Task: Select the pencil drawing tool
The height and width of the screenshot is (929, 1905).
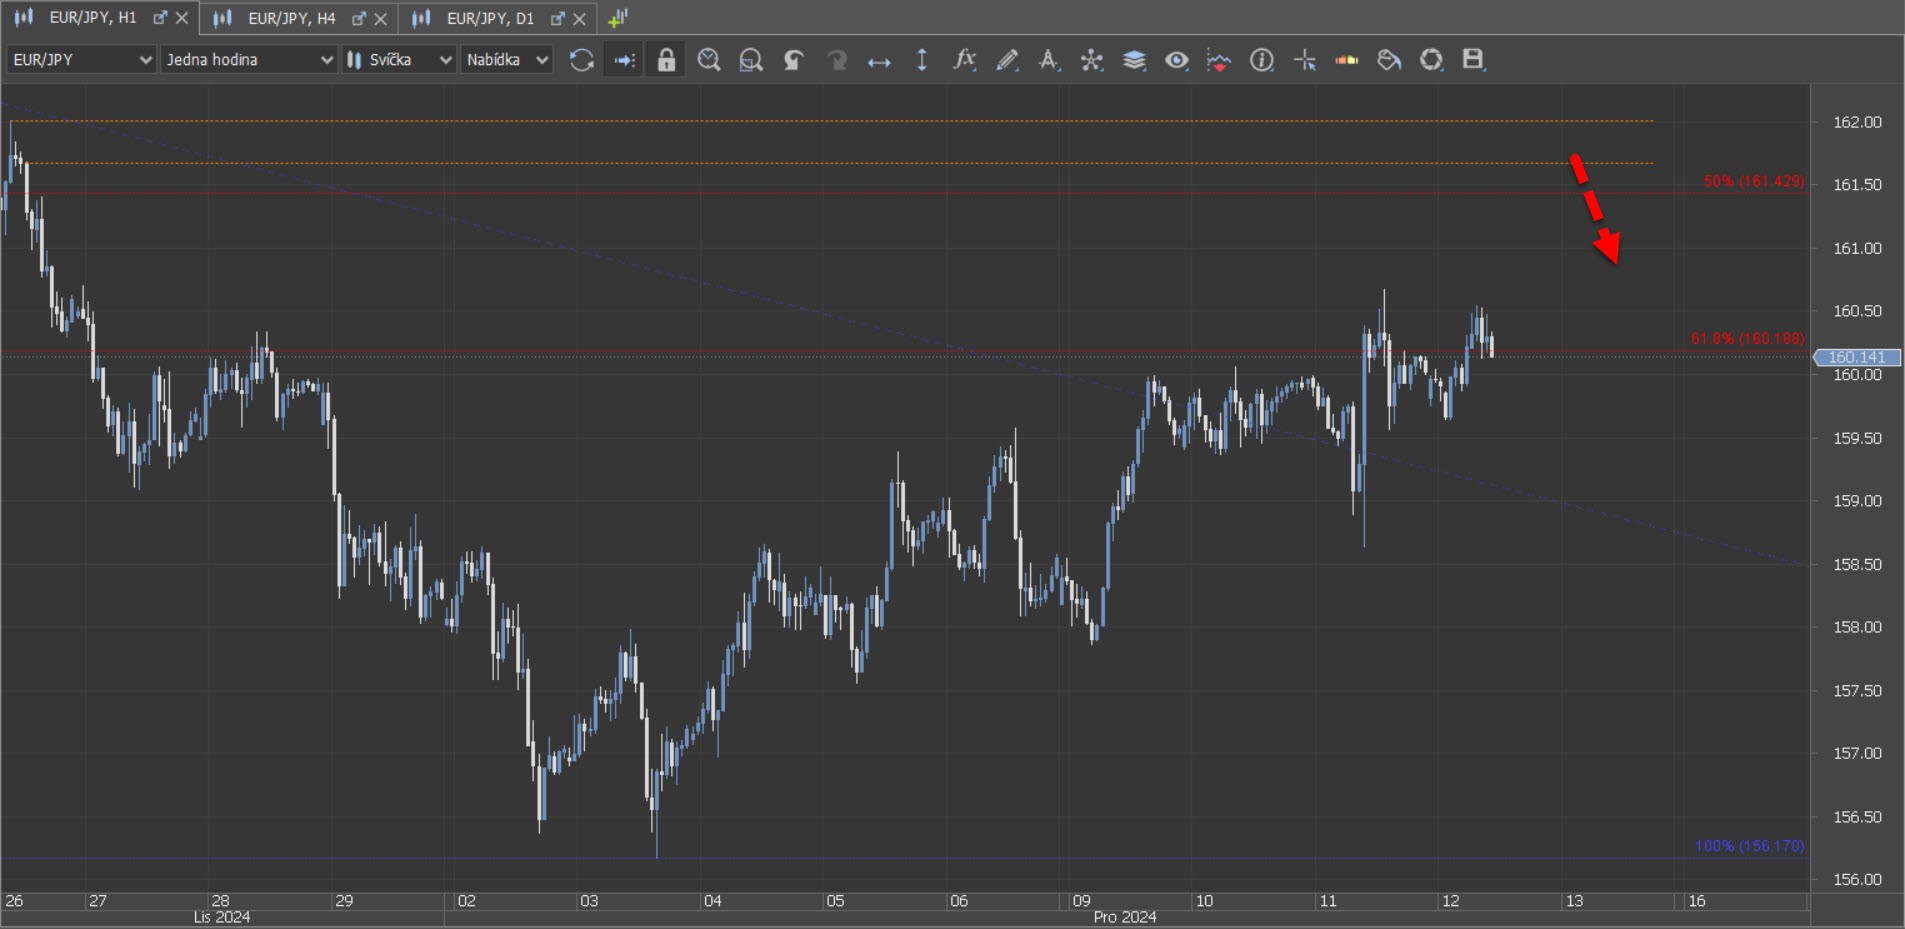Action: pos(1006,60)
